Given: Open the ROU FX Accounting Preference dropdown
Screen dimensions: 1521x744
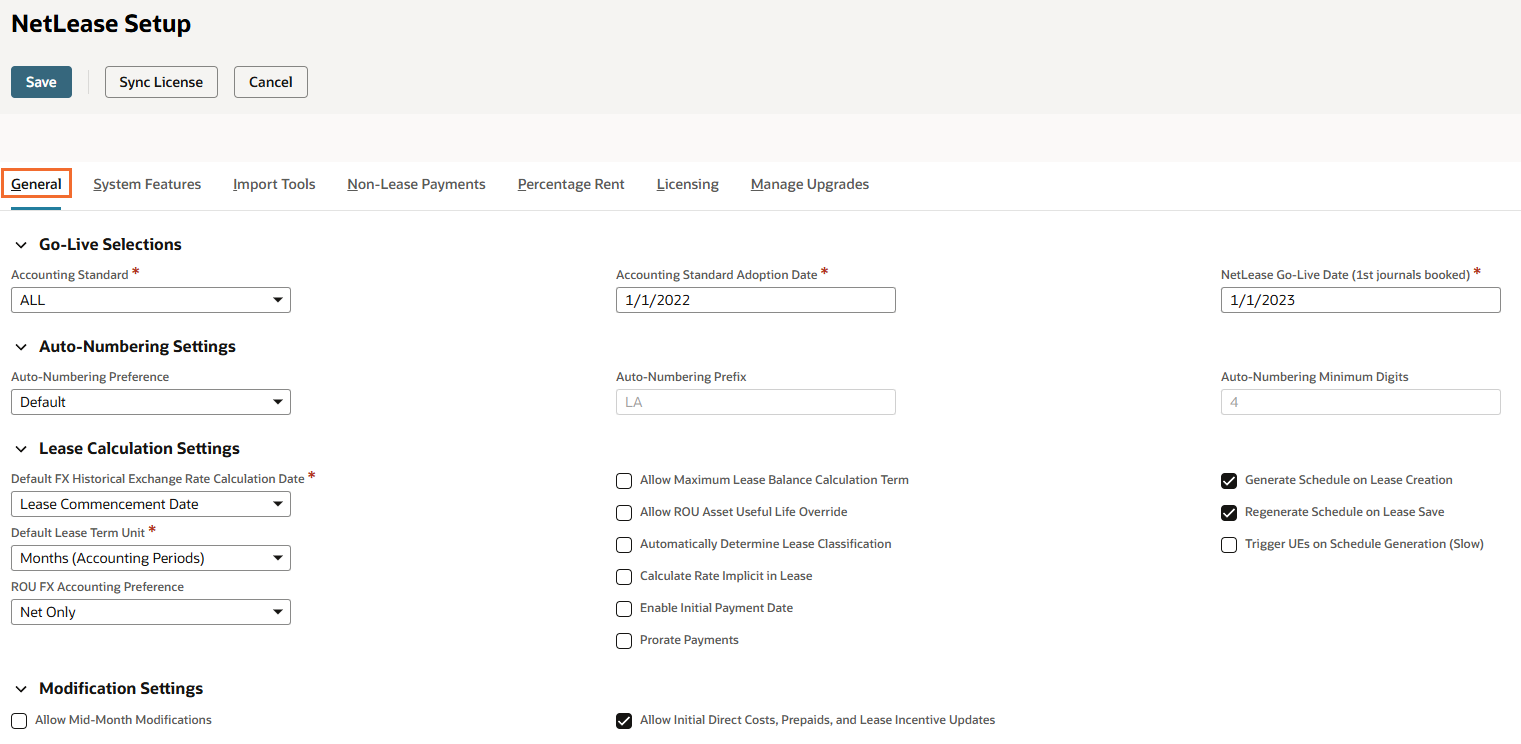Looking at the screenshot, I should point(151,612).
